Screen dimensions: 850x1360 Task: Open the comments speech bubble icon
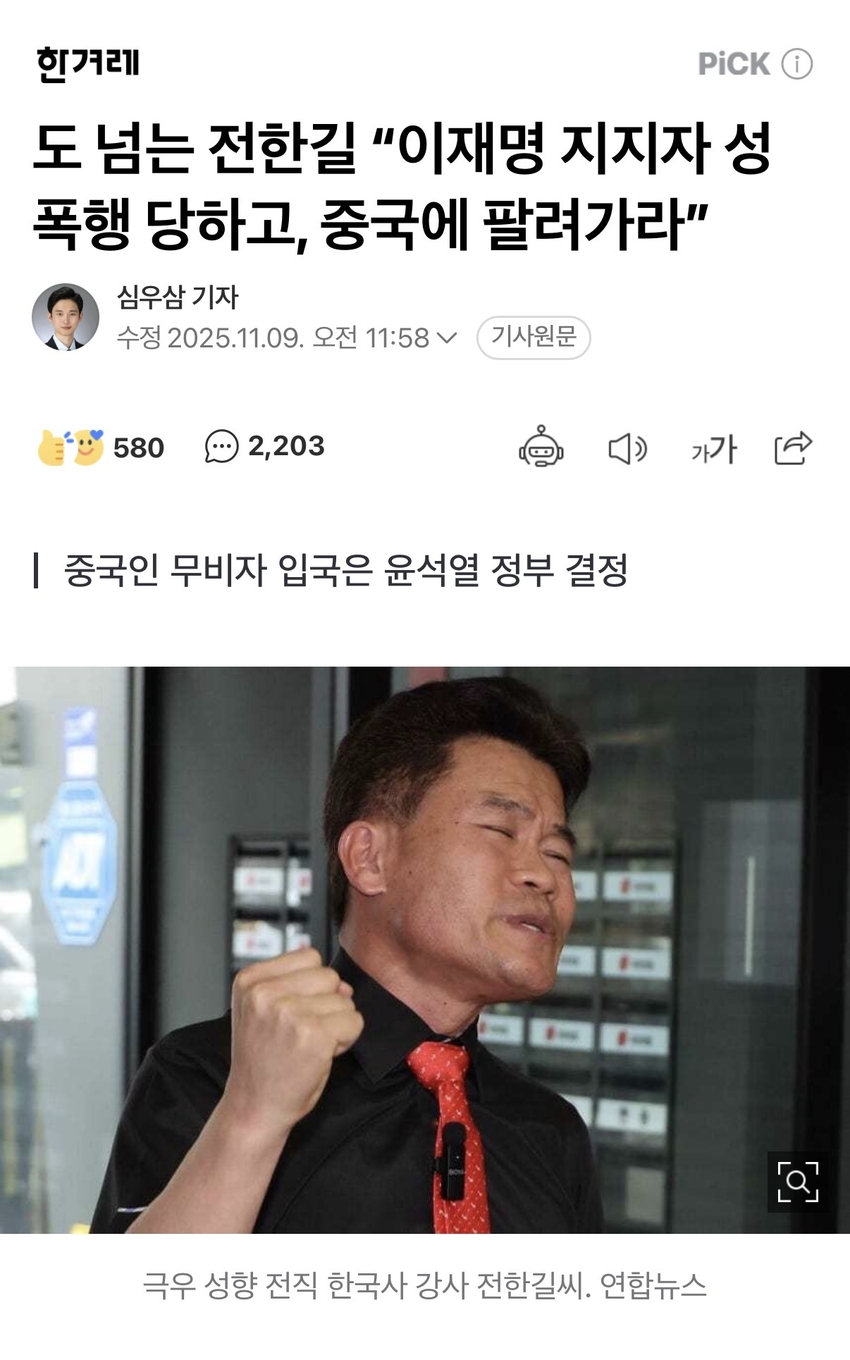tap(221, 447)
